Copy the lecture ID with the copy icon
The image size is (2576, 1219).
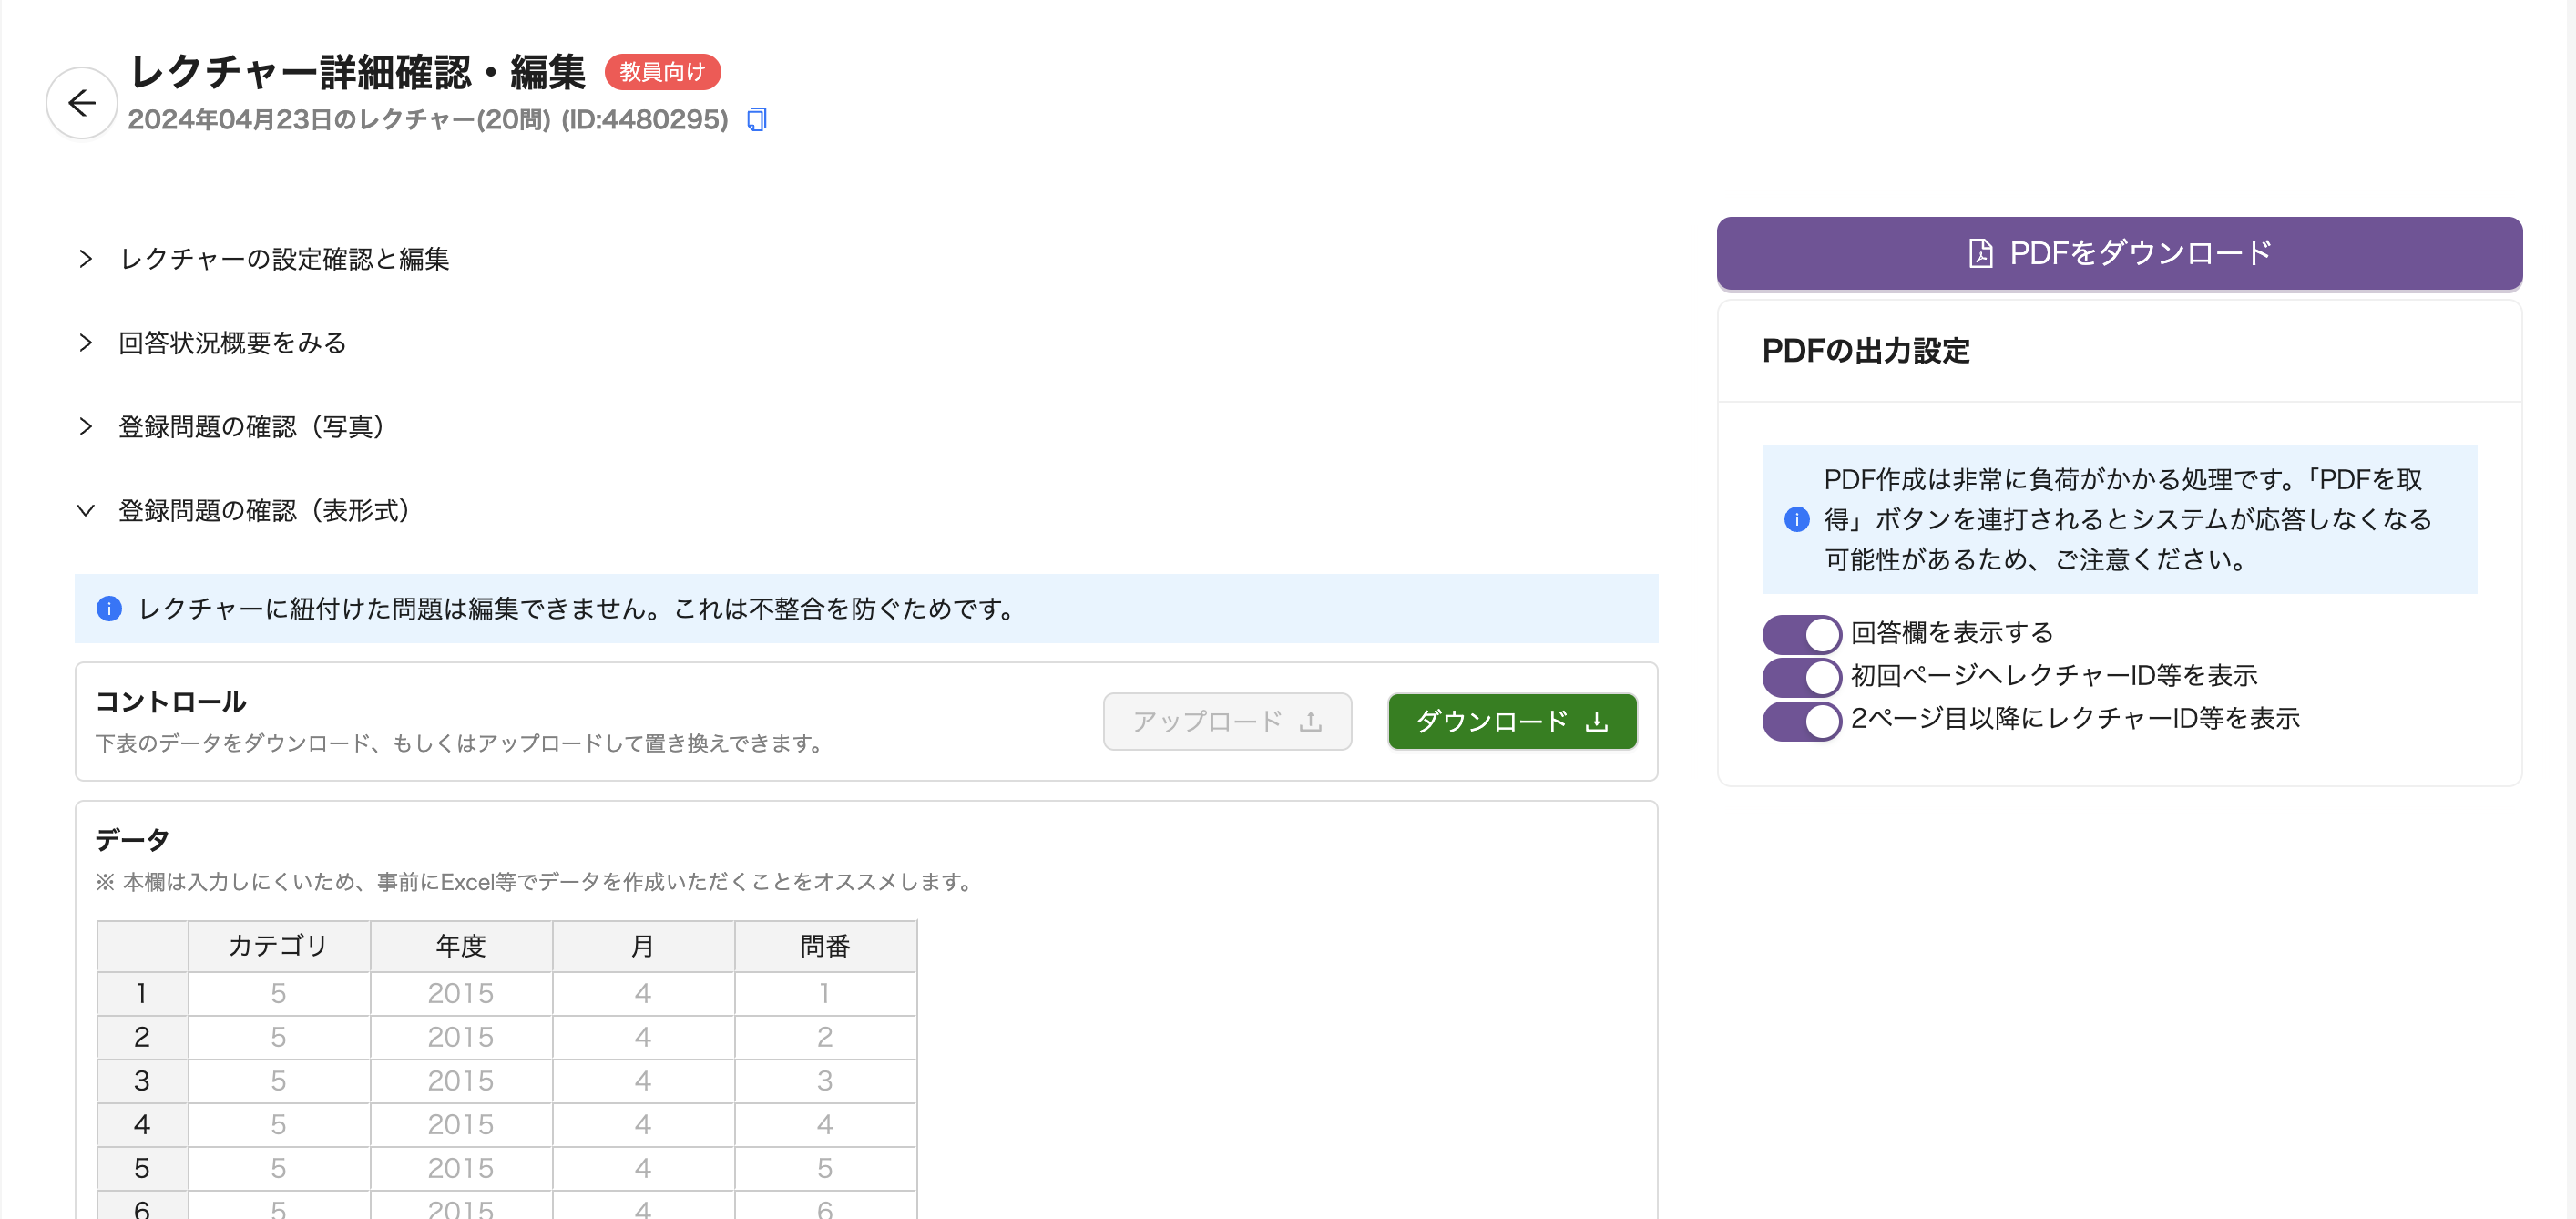click(x=756, y=119)
